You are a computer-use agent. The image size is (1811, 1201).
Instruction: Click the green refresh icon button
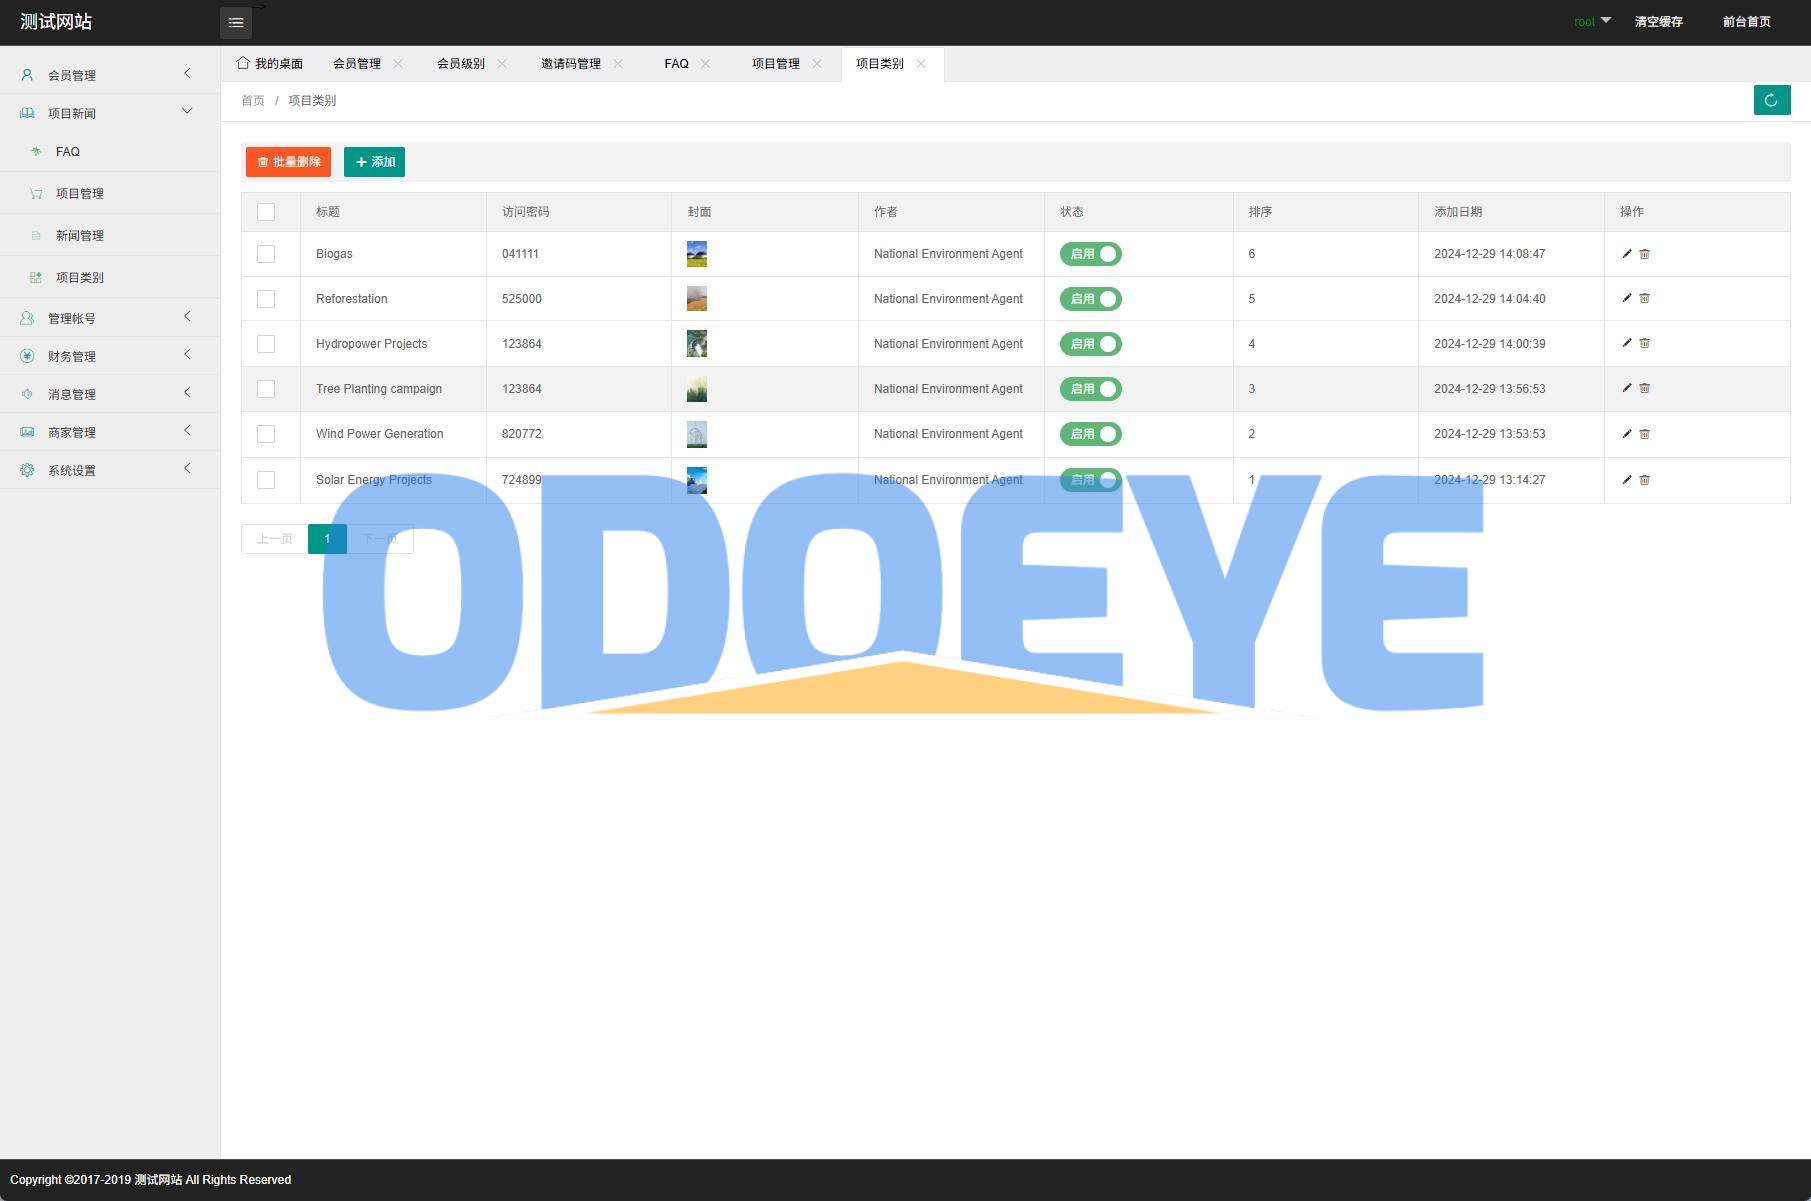(x=1771, y=100)
